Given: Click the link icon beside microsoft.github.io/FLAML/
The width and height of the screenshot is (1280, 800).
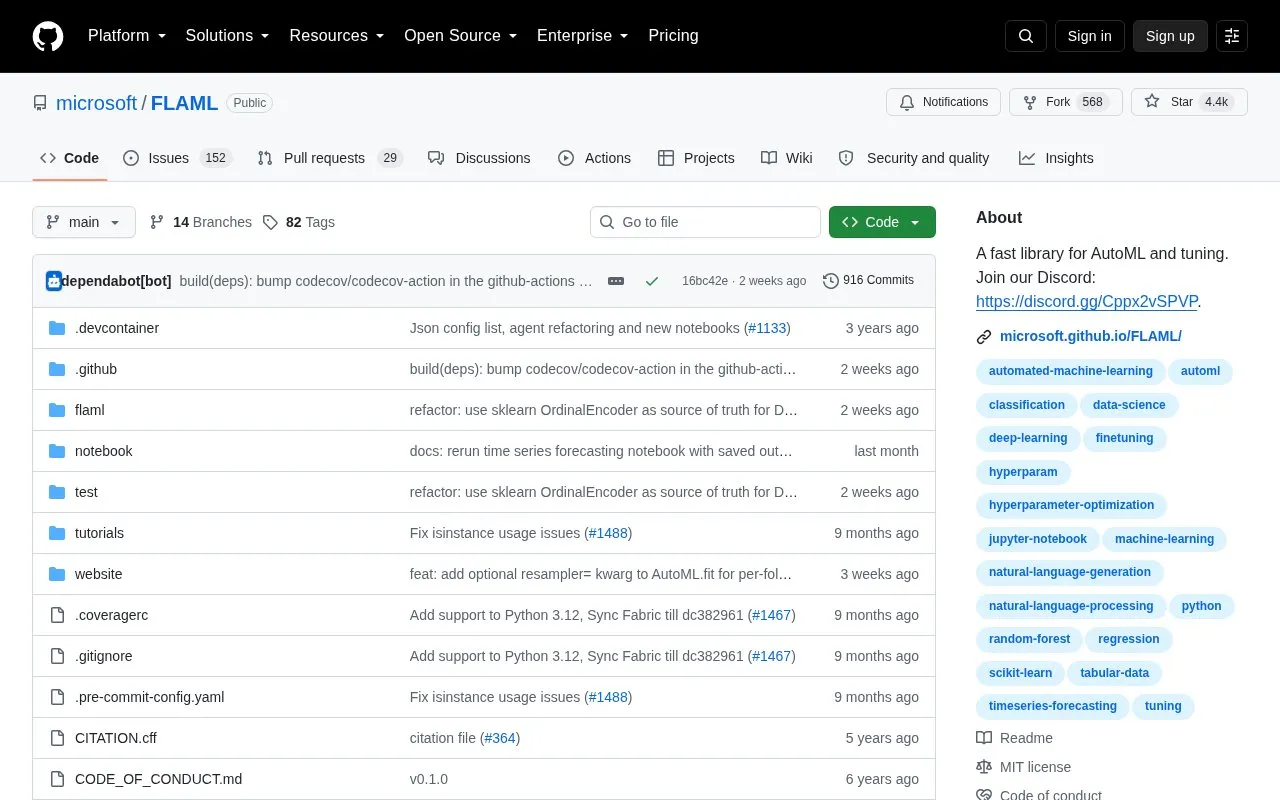Looking at the screenshot, I should (x=984, y=337).
